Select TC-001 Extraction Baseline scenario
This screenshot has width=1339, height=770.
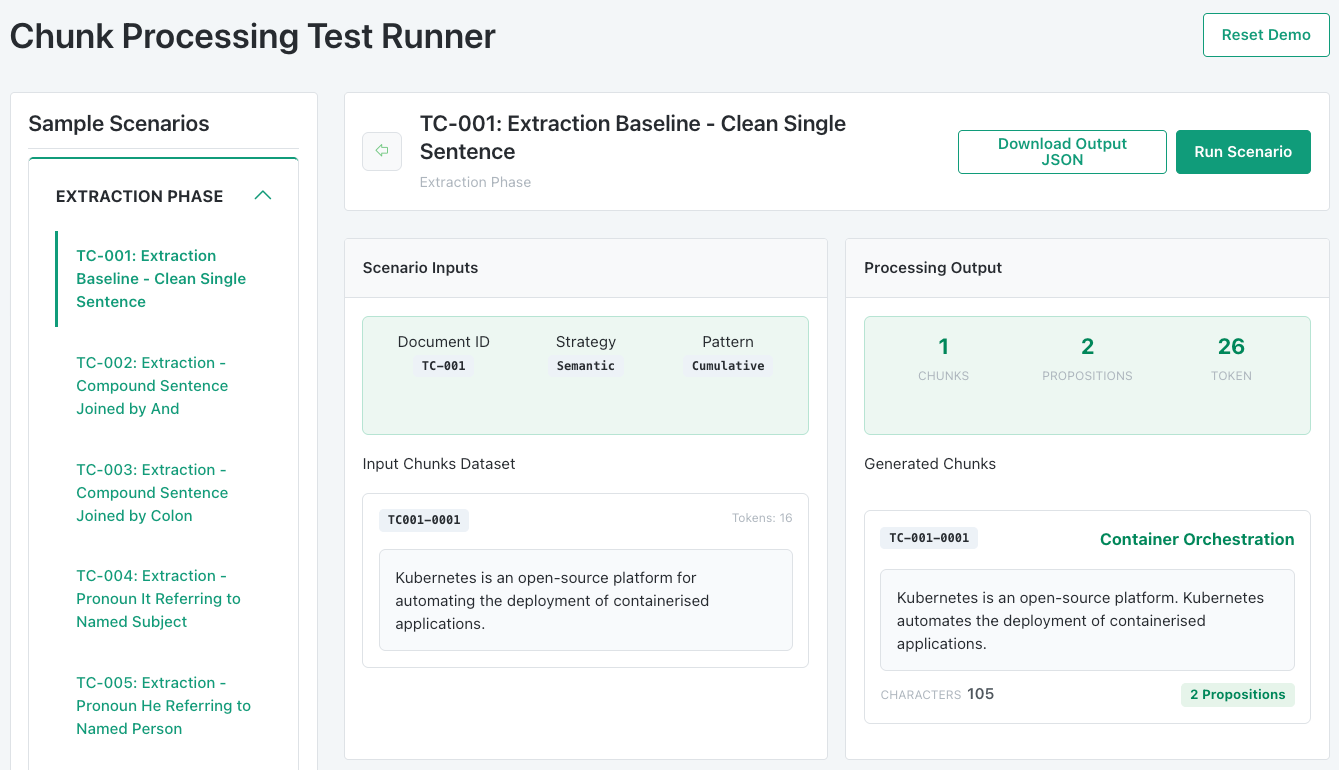161,279
